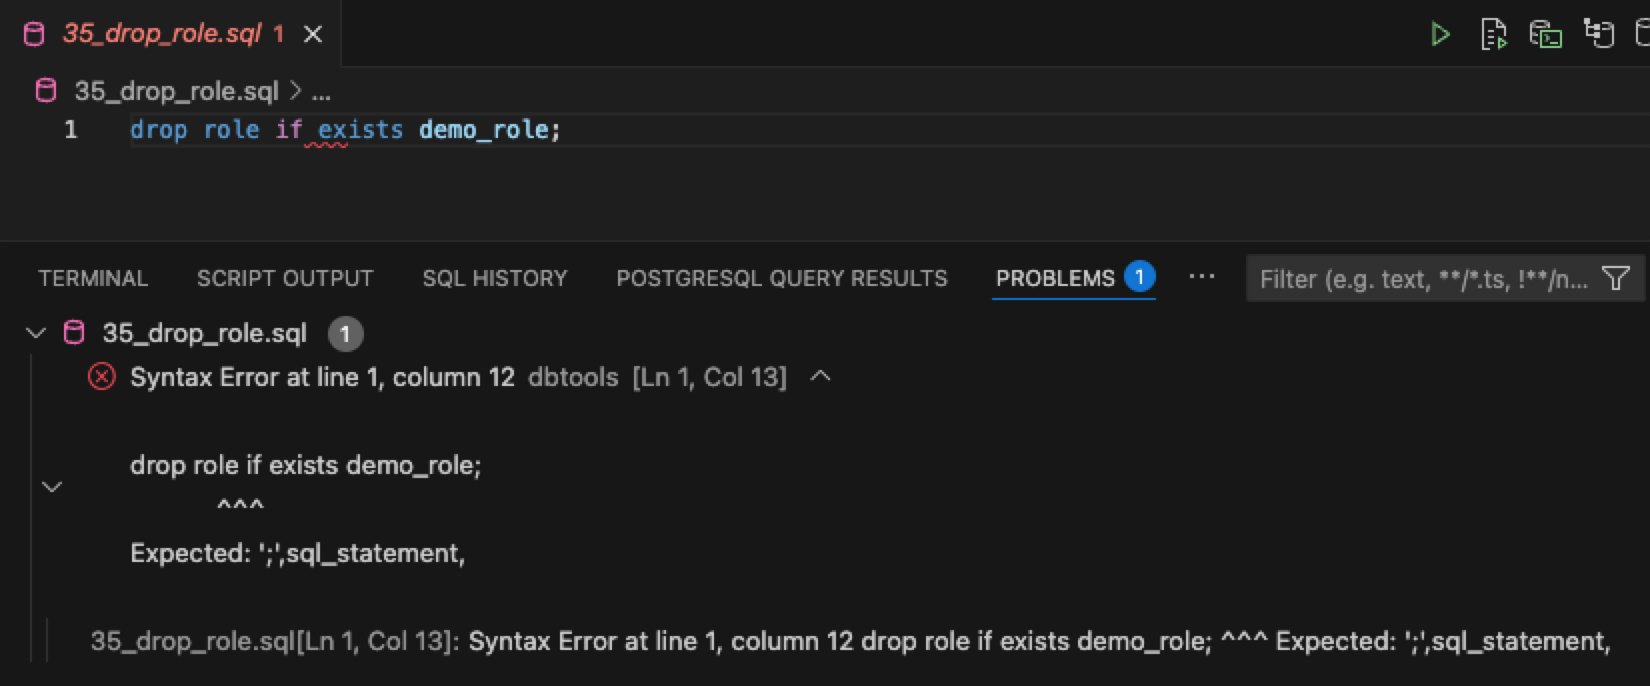Open the panel's more tabs ellipsis
The width and height of the screenshot is (1650, 686).
1201,277
